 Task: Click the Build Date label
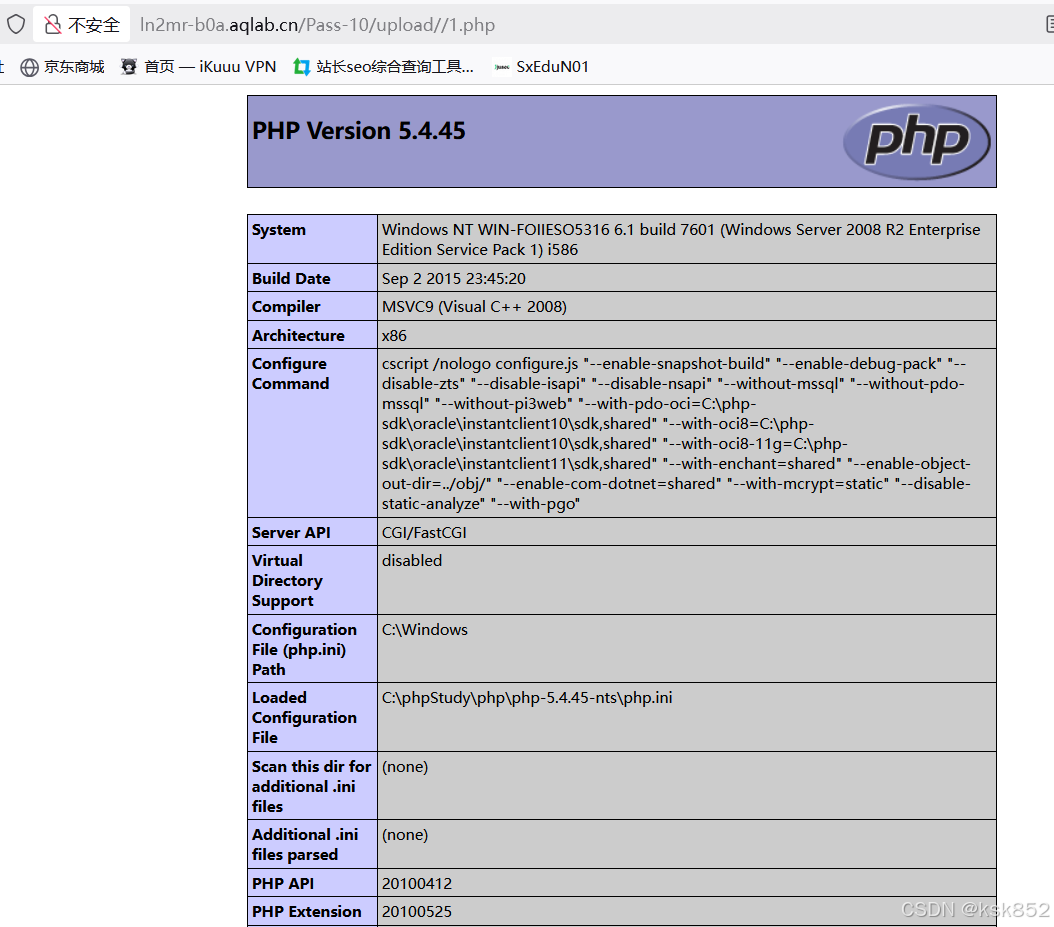click(x=291, y=278)
